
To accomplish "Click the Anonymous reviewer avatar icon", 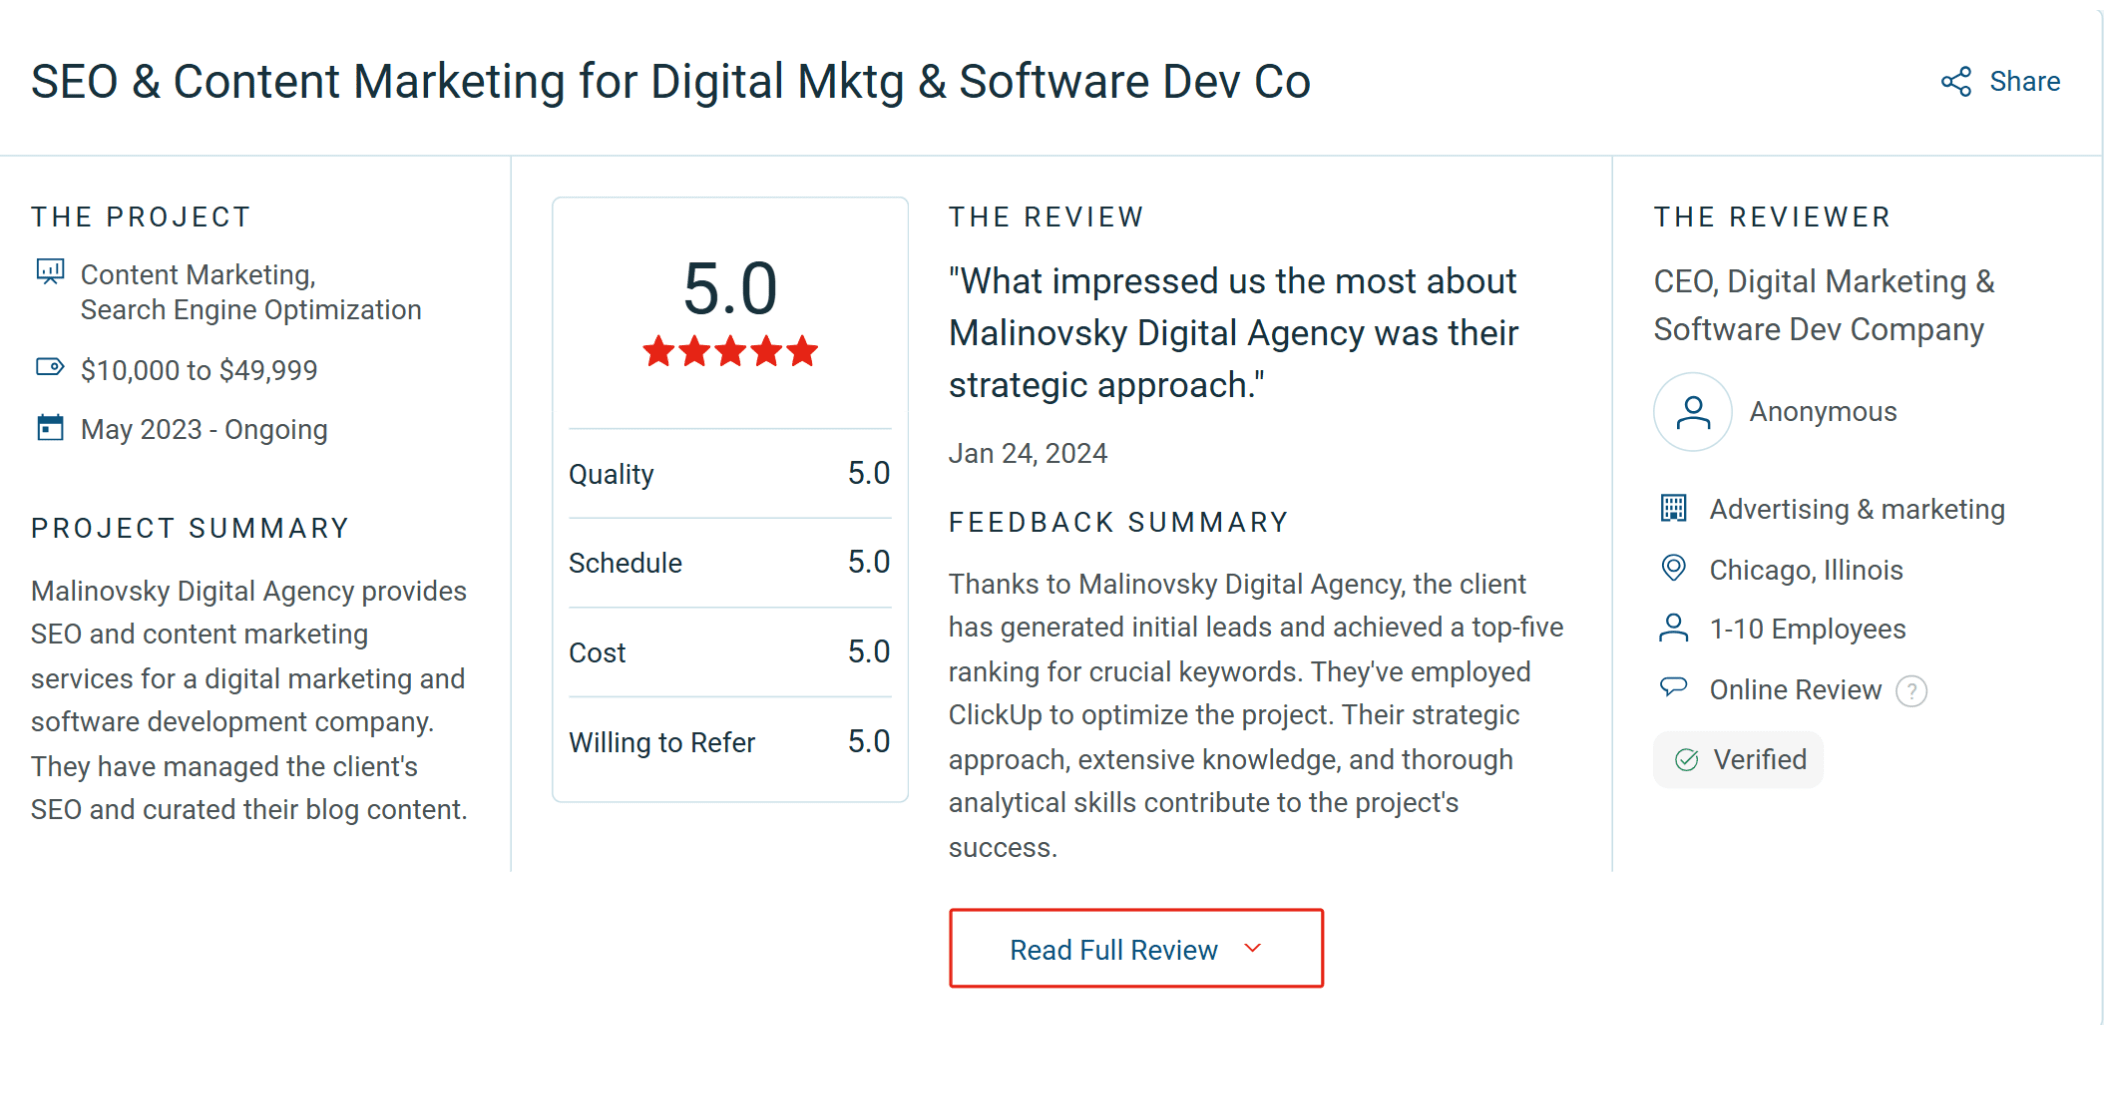I will [x=1692, y=412].
